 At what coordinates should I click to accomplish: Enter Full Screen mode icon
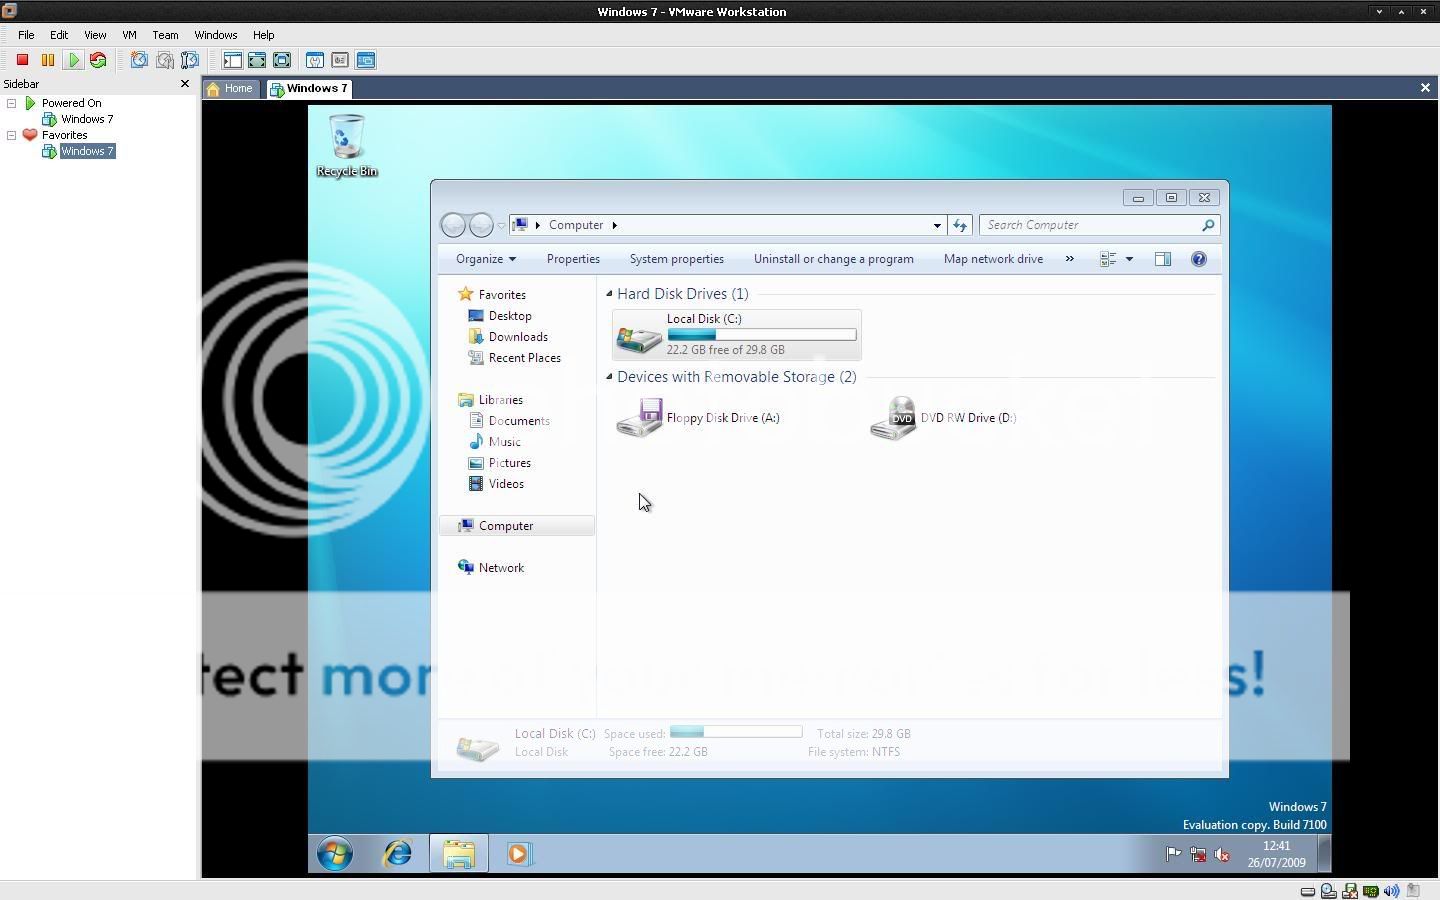[x=282, y=60]
